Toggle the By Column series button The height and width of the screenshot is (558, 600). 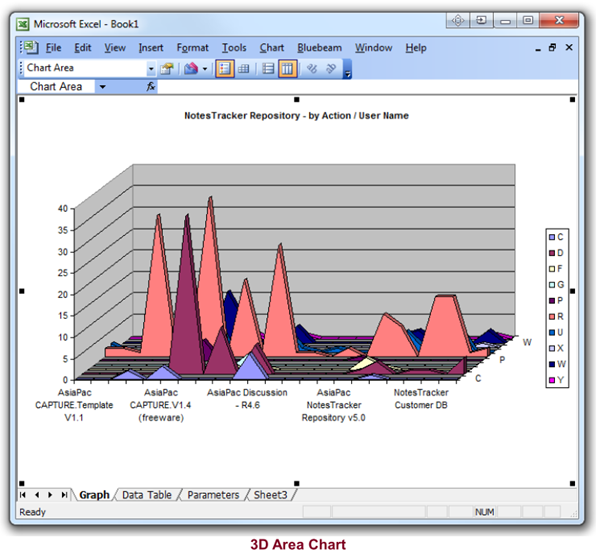pyautogui.click(x=287, y=68)
